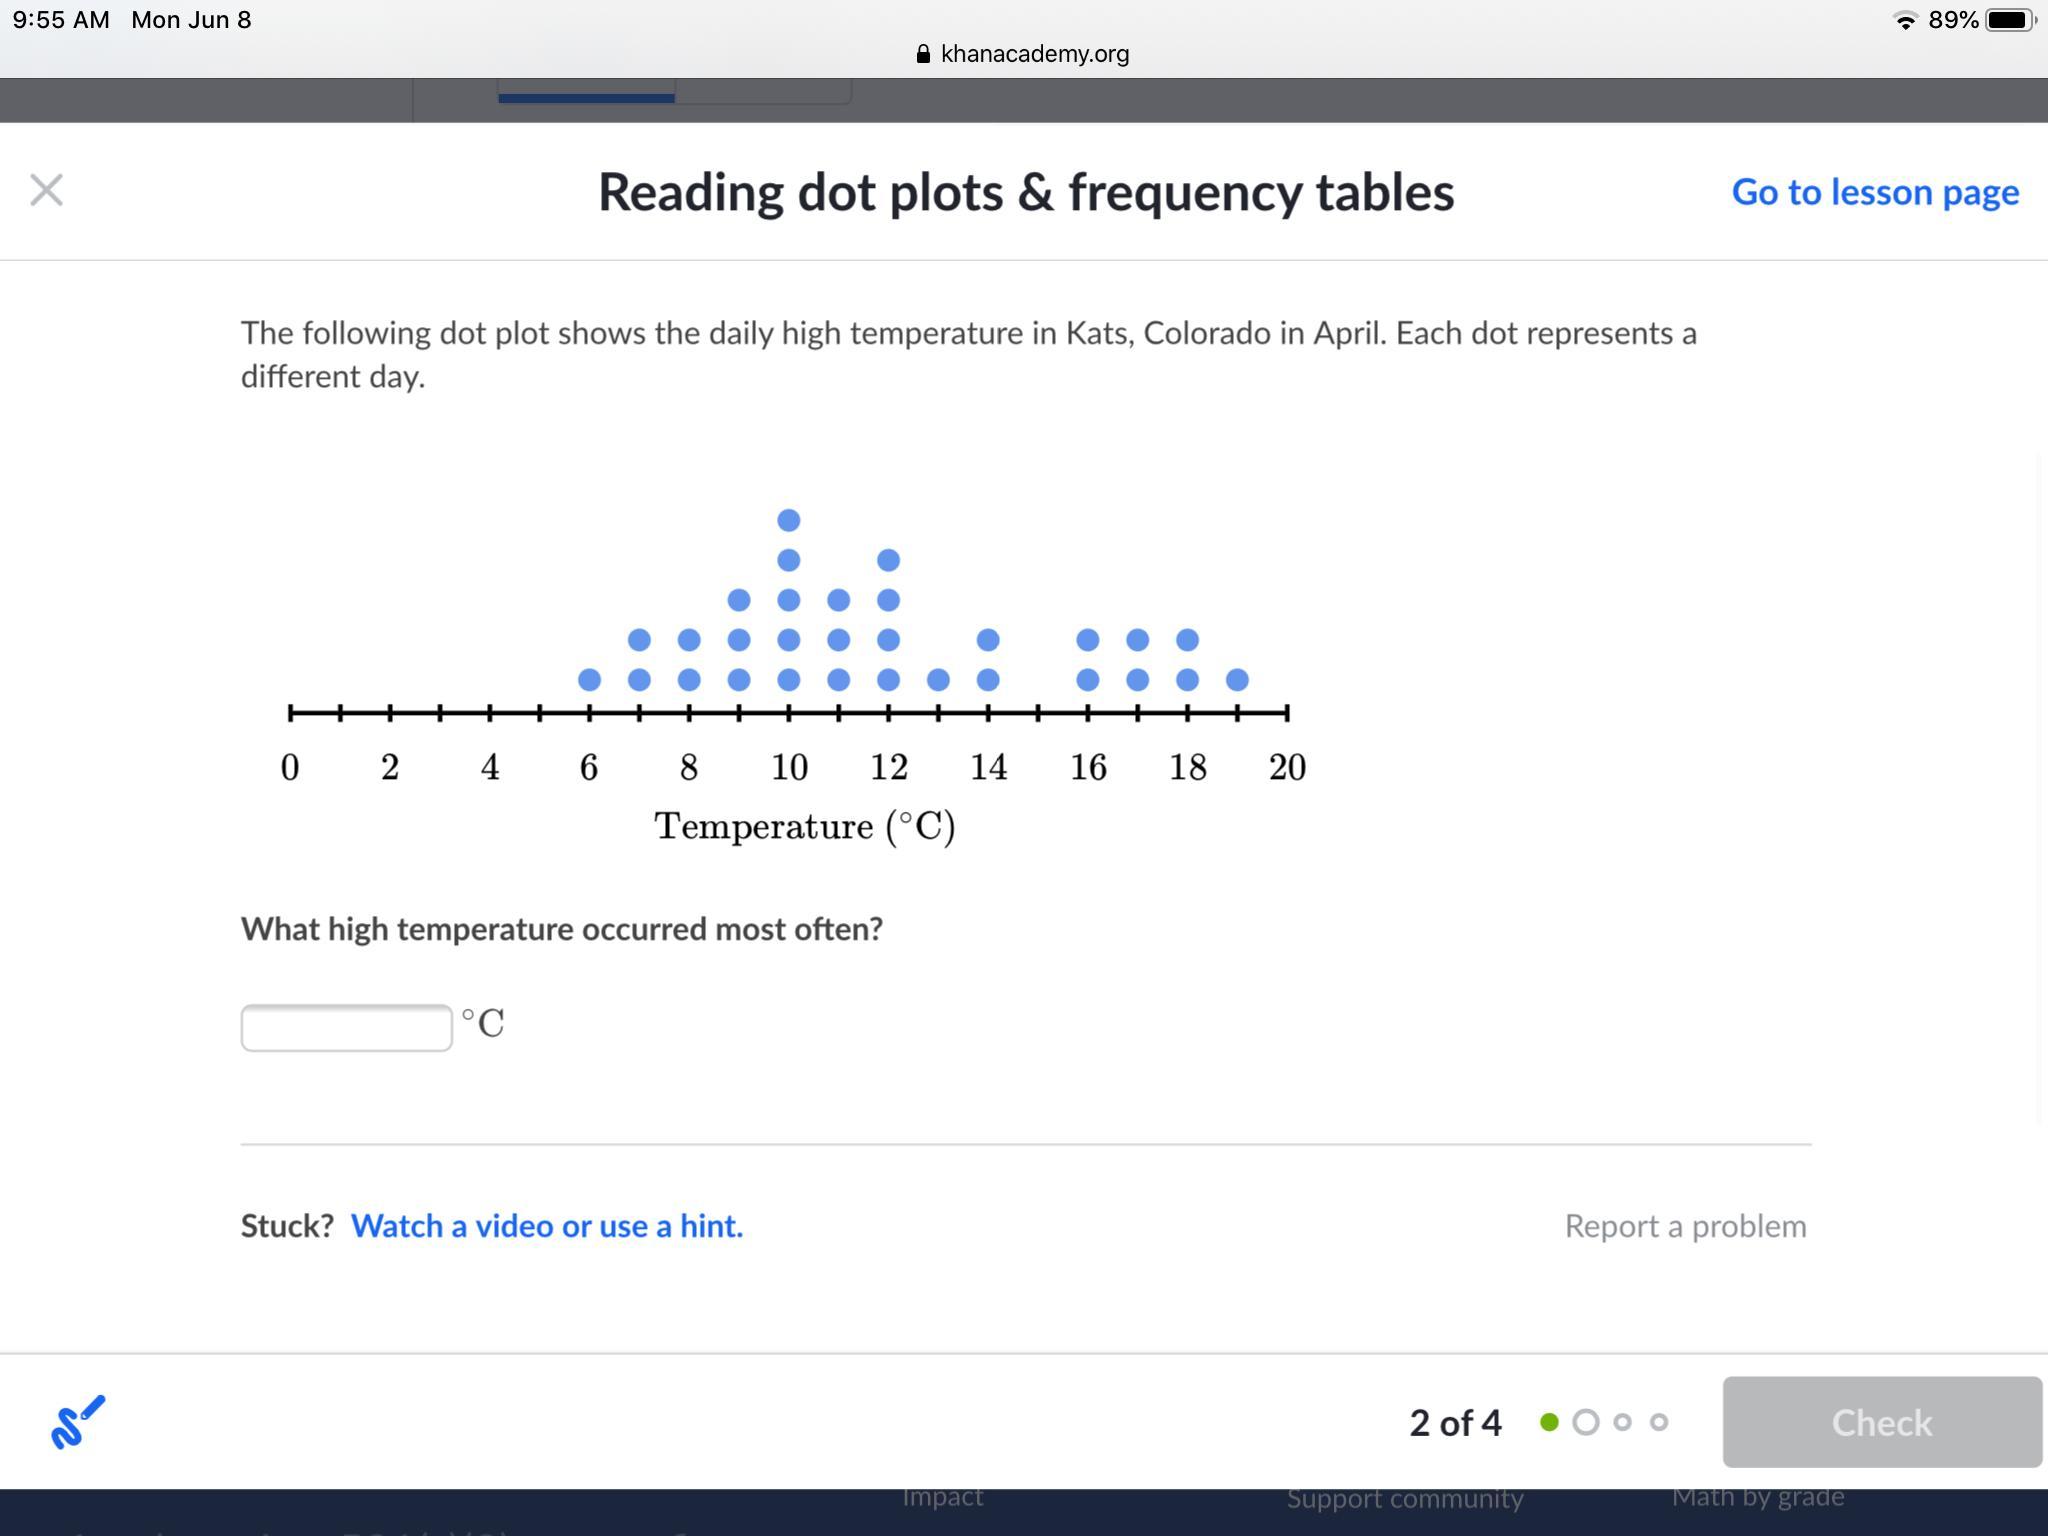Tap the Wi-Fi status icon

pos(1905,20)
